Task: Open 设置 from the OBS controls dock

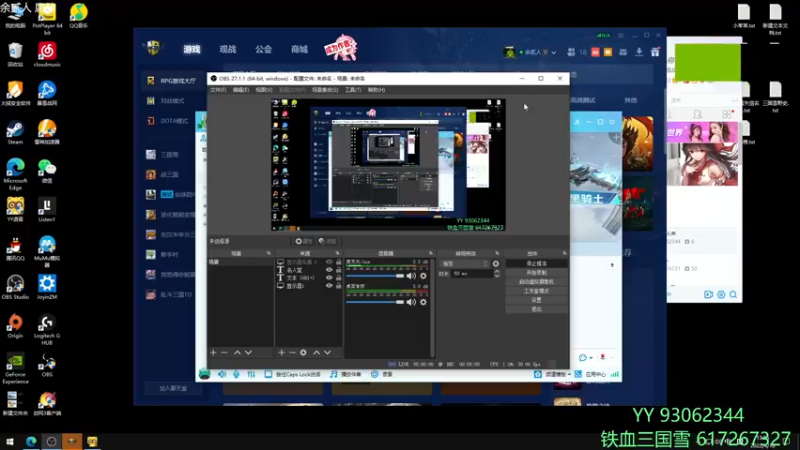Action: (536, 300)
